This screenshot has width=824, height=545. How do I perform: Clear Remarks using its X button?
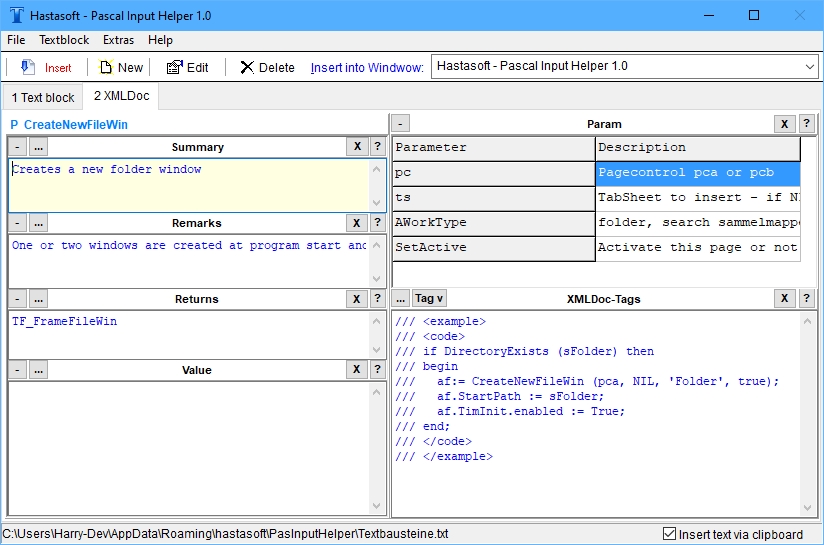357,223
